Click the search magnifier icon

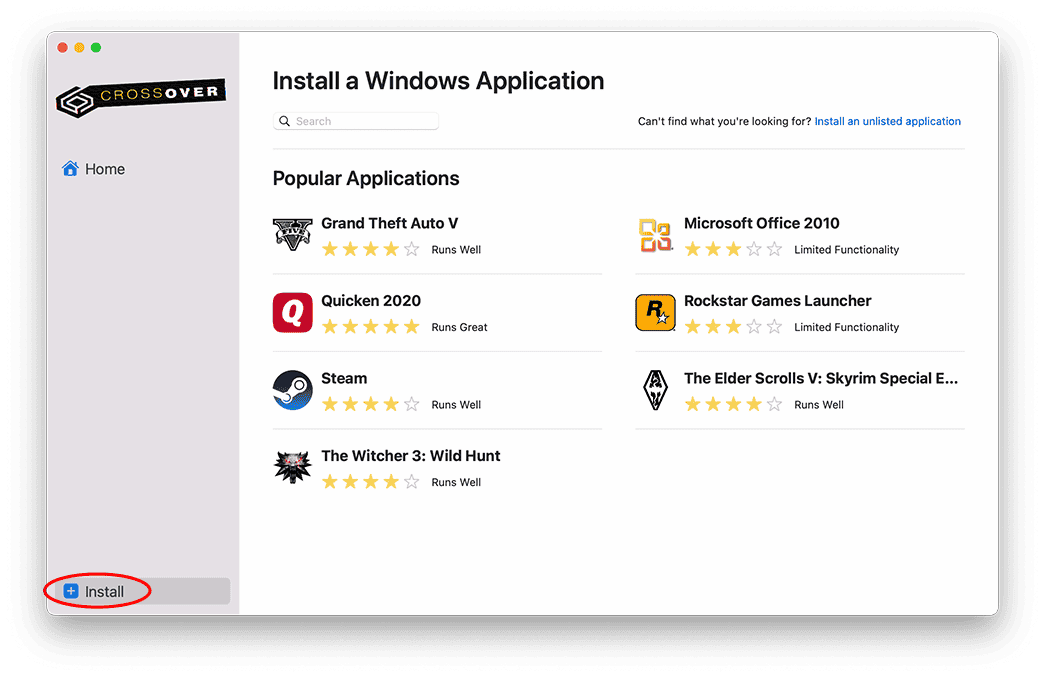point(284,120)
